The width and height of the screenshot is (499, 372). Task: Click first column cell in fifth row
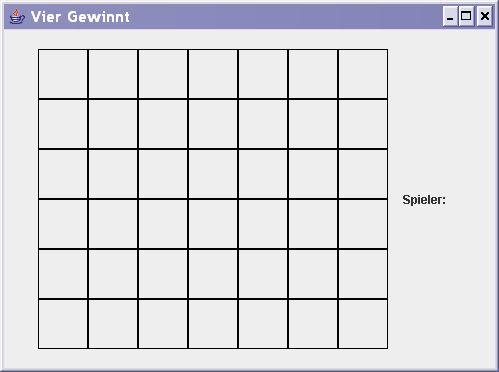click(x=63, y=274)
